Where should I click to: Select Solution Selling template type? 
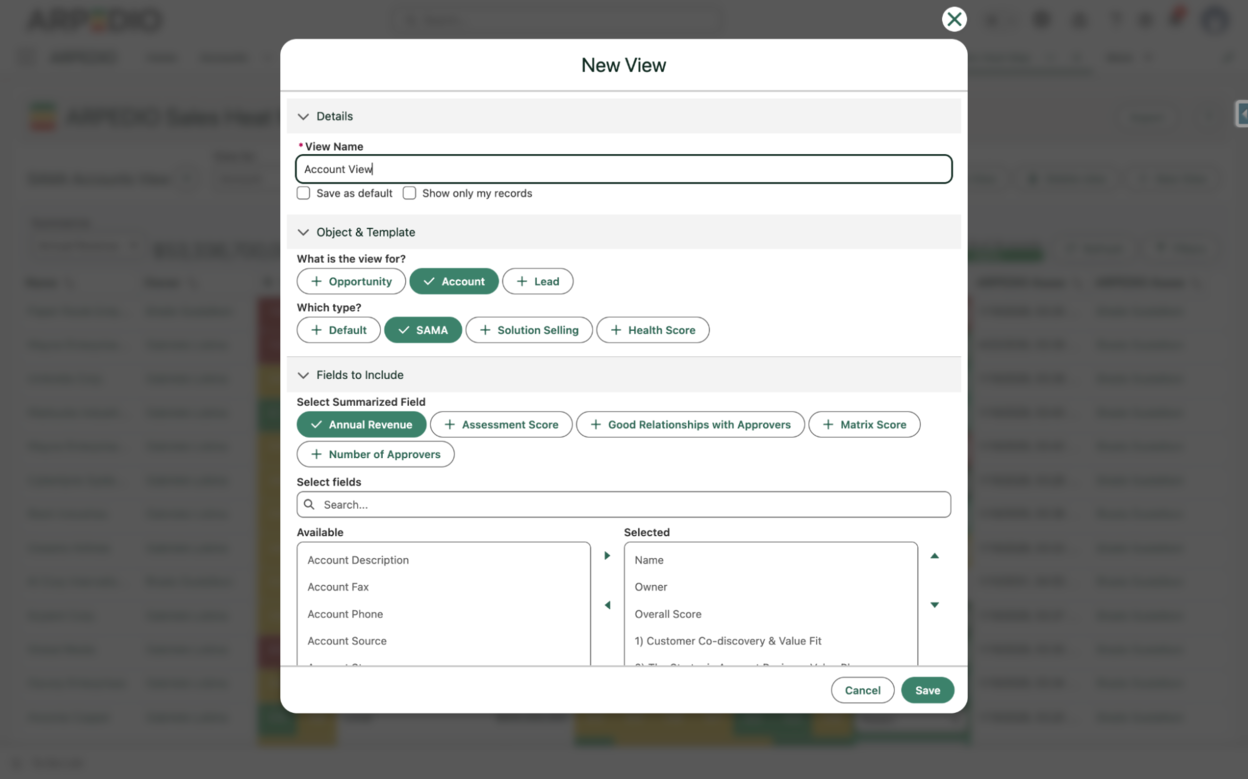coord(529,330)
